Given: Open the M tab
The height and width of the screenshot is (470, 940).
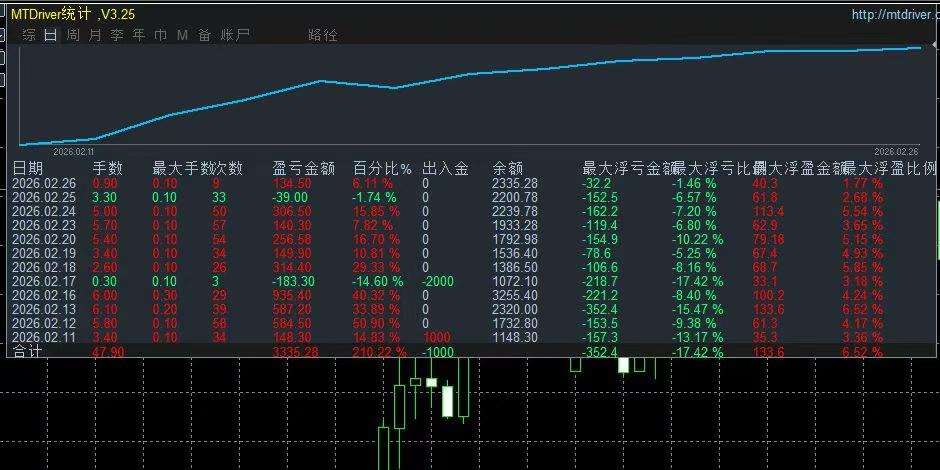Looking at the screenshot, I should pyautogui.click(x=182, y=35).
